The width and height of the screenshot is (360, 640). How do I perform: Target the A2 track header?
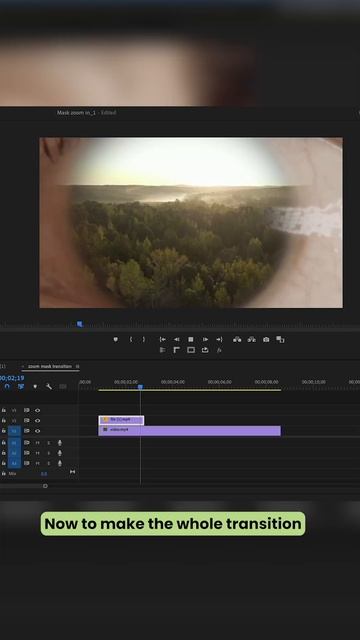pyautogui.click(x=14, y=453)
